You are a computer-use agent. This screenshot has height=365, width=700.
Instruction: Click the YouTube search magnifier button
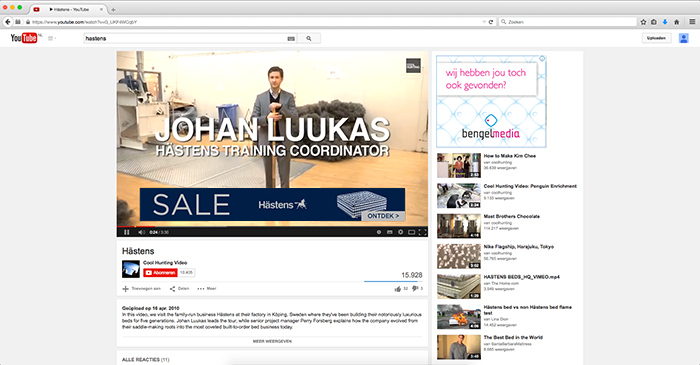click(x=309, y=39)
